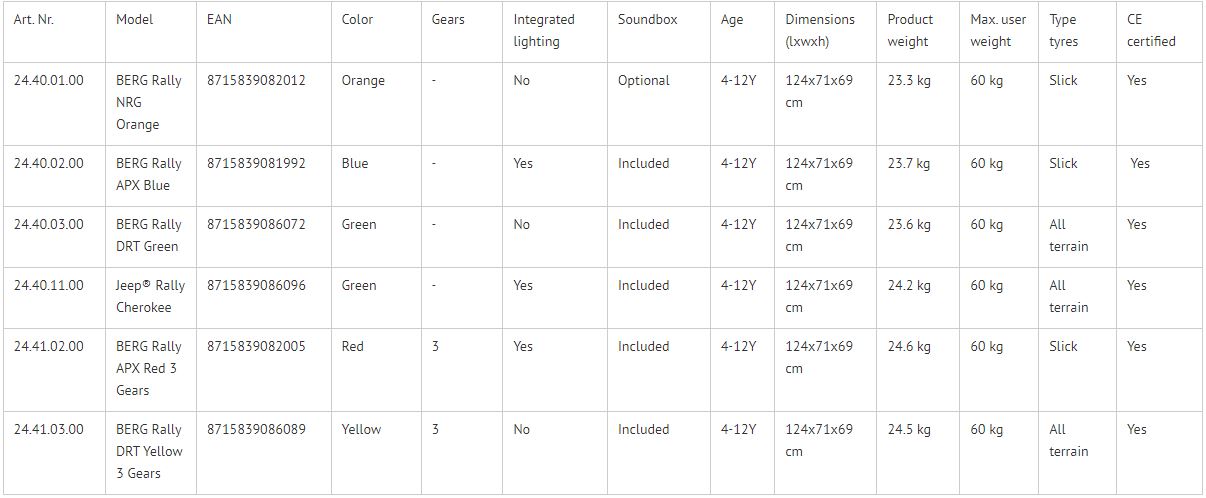Click EAN 8715839086089
The width and height of the screenshot is (1206, 498).
click(x=256, y=429)
